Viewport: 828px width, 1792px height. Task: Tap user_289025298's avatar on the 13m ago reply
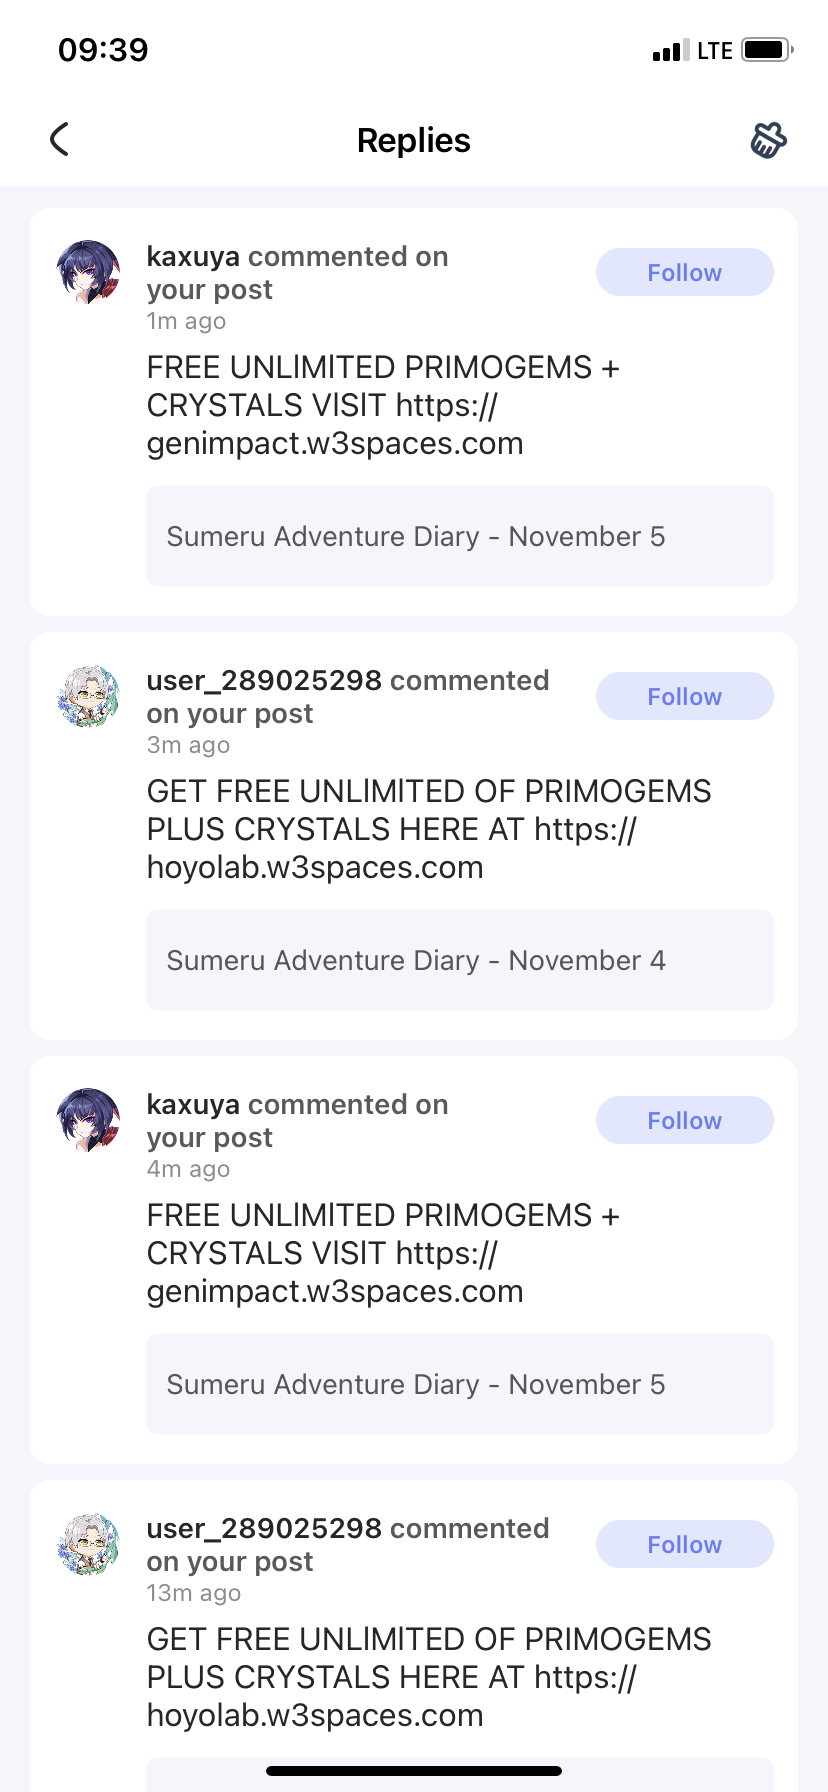tap(89, 1544)
